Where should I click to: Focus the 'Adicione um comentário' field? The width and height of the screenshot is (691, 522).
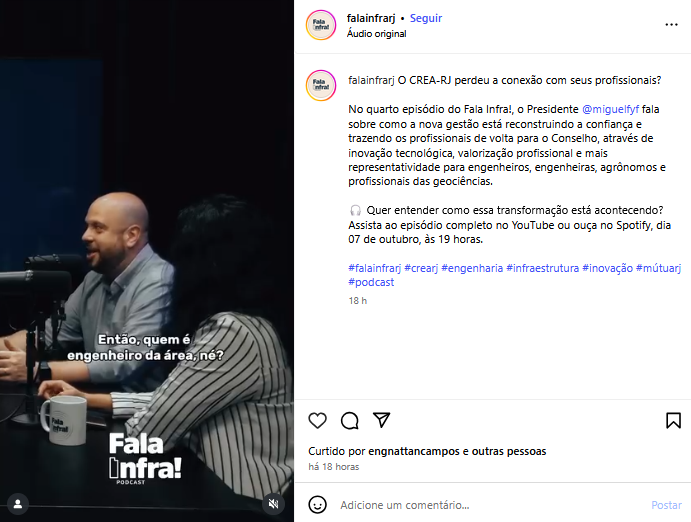click(x=491, y=505)
